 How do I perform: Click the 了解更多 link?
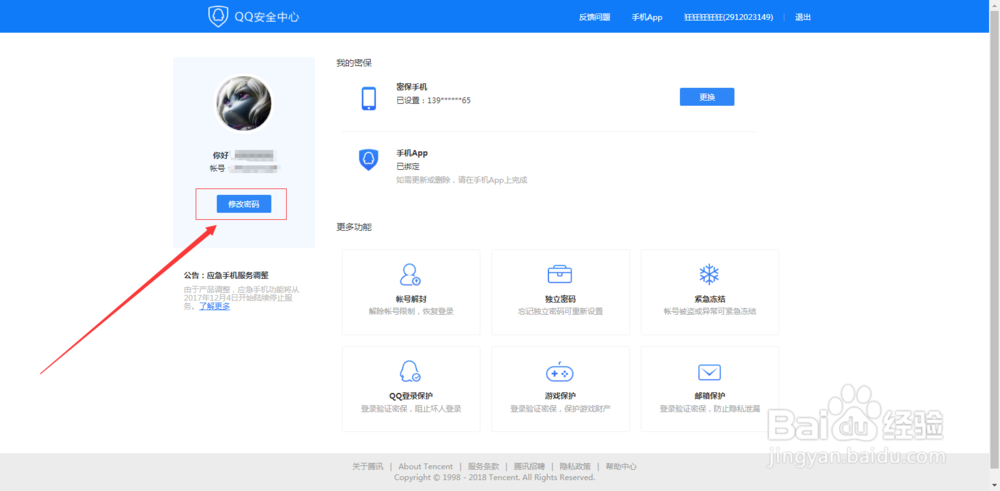coord(214,306)
